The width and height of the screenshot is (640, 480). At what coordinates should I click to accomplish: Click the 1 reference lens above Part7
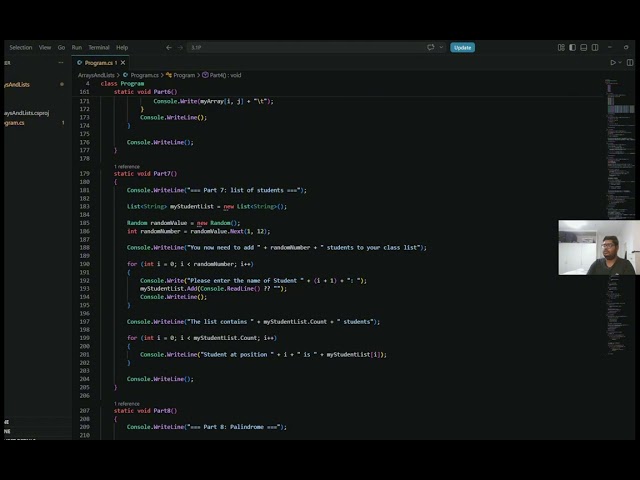click(127, 167)
